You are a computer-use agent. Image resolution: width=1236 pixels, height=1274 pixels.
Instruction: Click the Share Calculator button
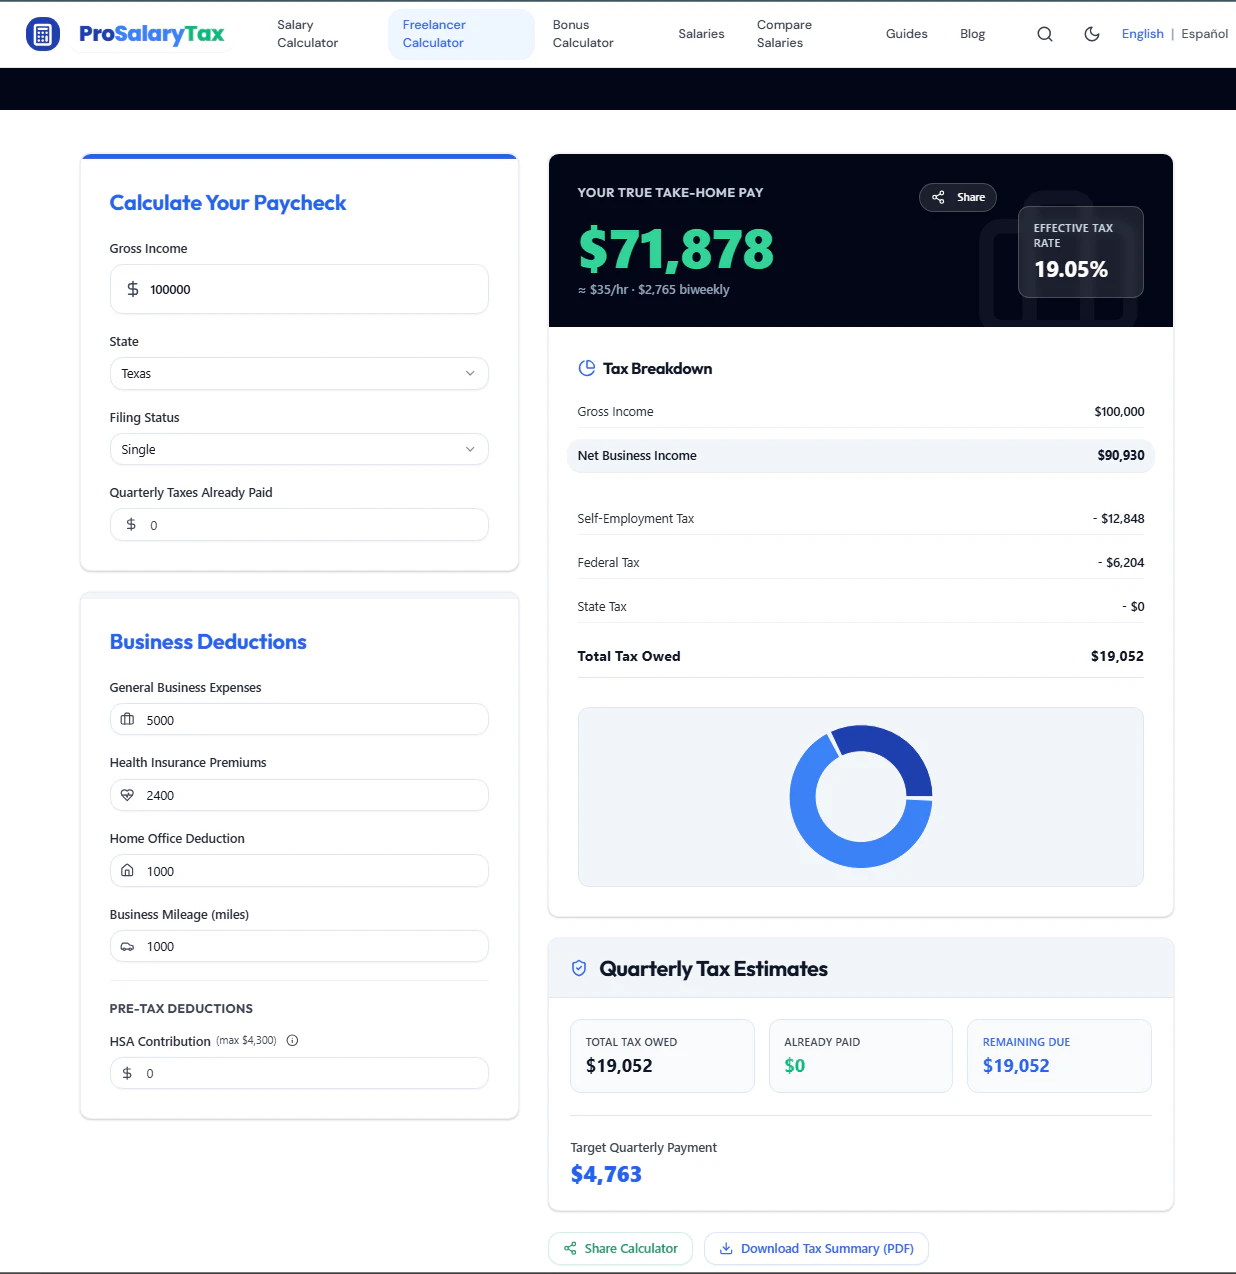pyautogui.click(x=620, y=1248)
